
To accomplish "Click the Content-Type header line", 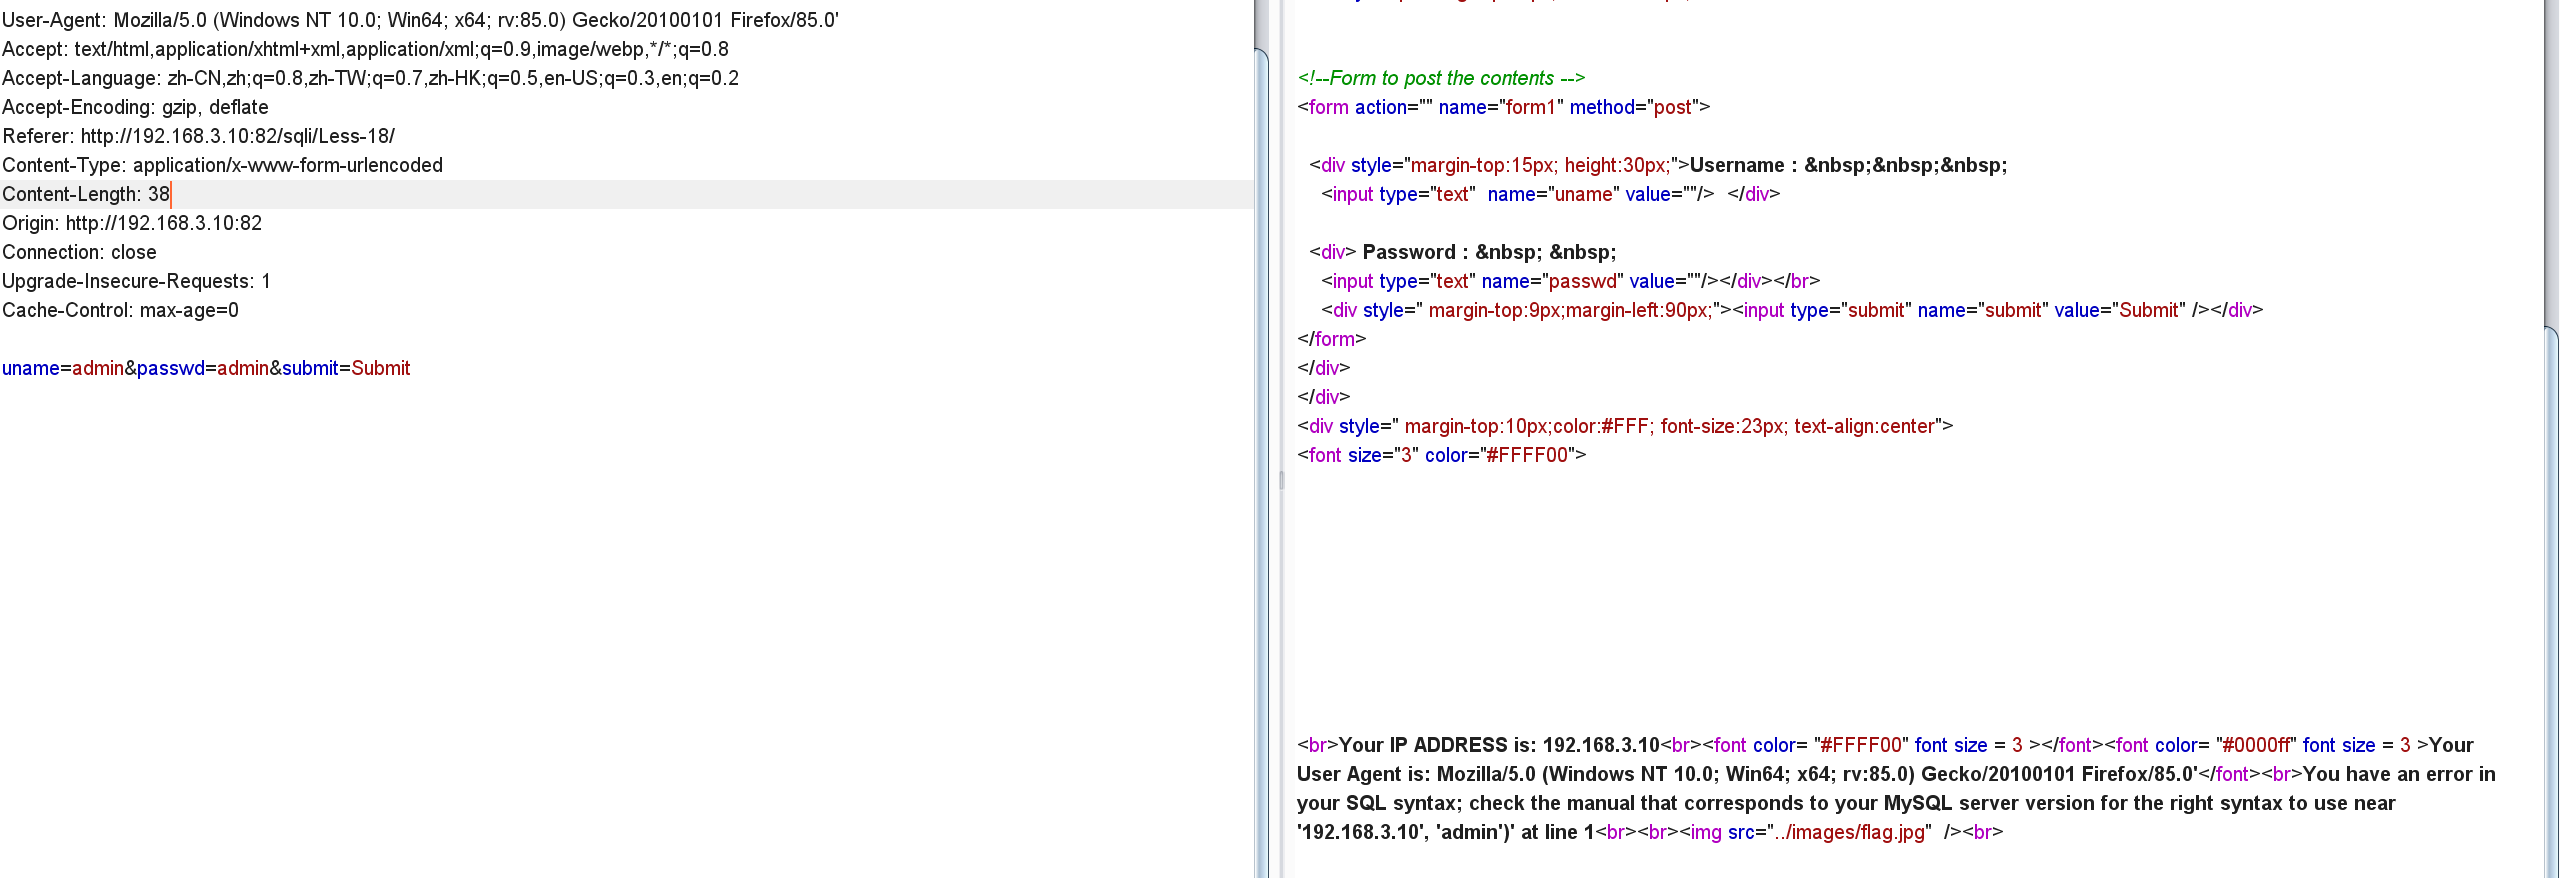I will (x=222, y=165).
